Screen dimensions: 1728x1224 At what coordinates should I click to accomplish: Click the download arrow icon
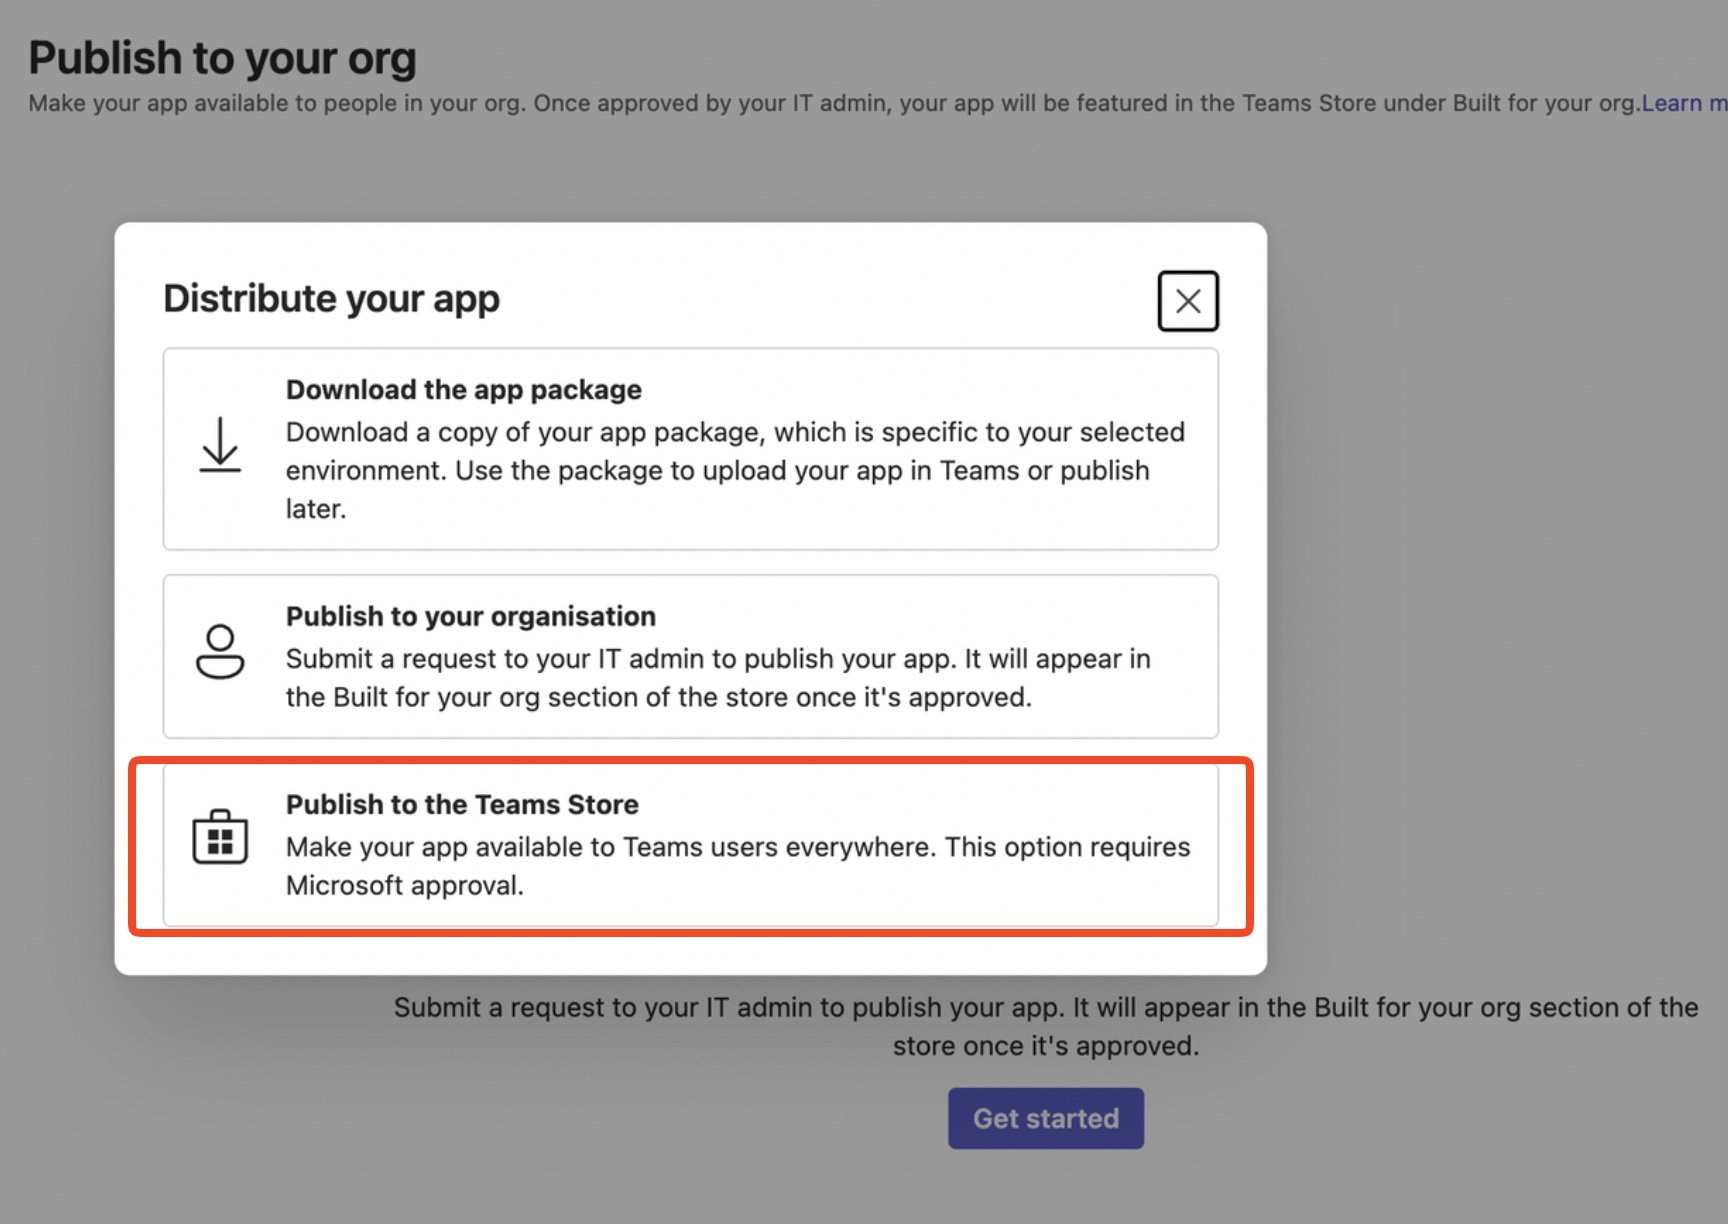point(220,445)
